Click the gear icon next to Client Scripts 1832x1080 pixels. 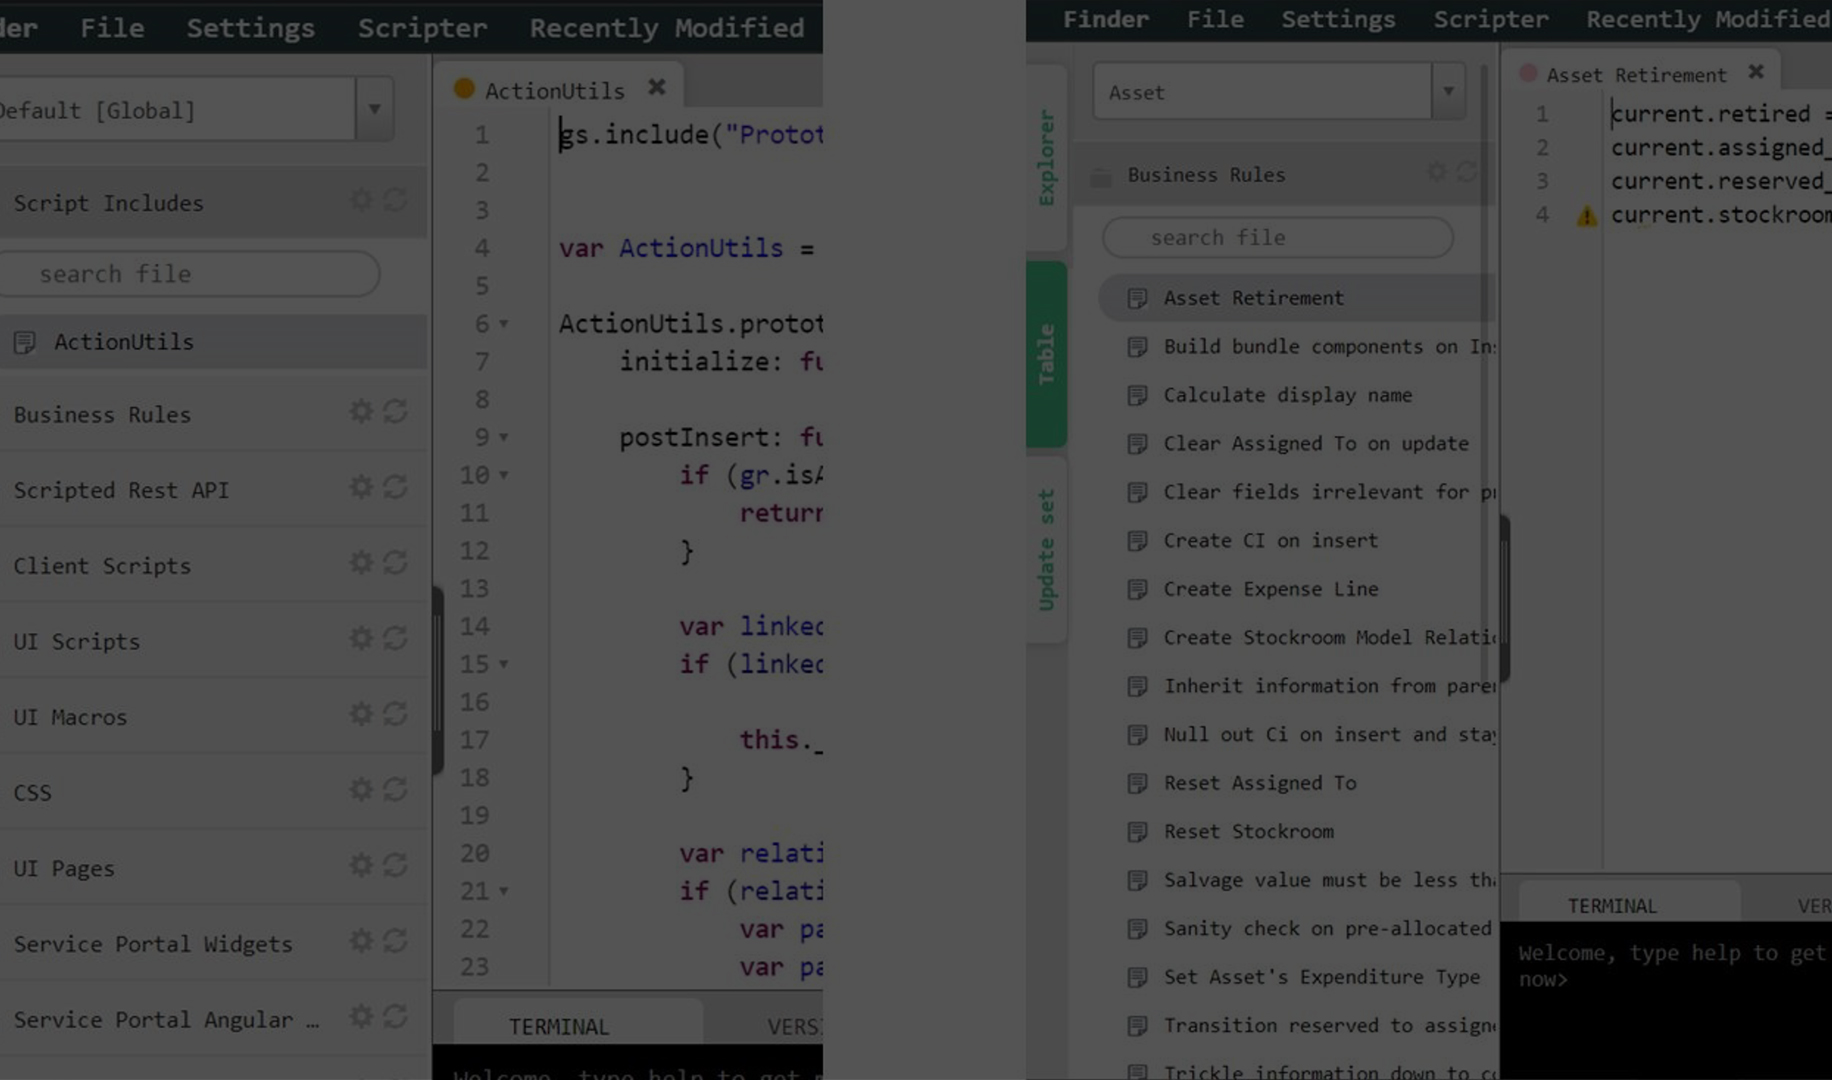coord(360,563)
